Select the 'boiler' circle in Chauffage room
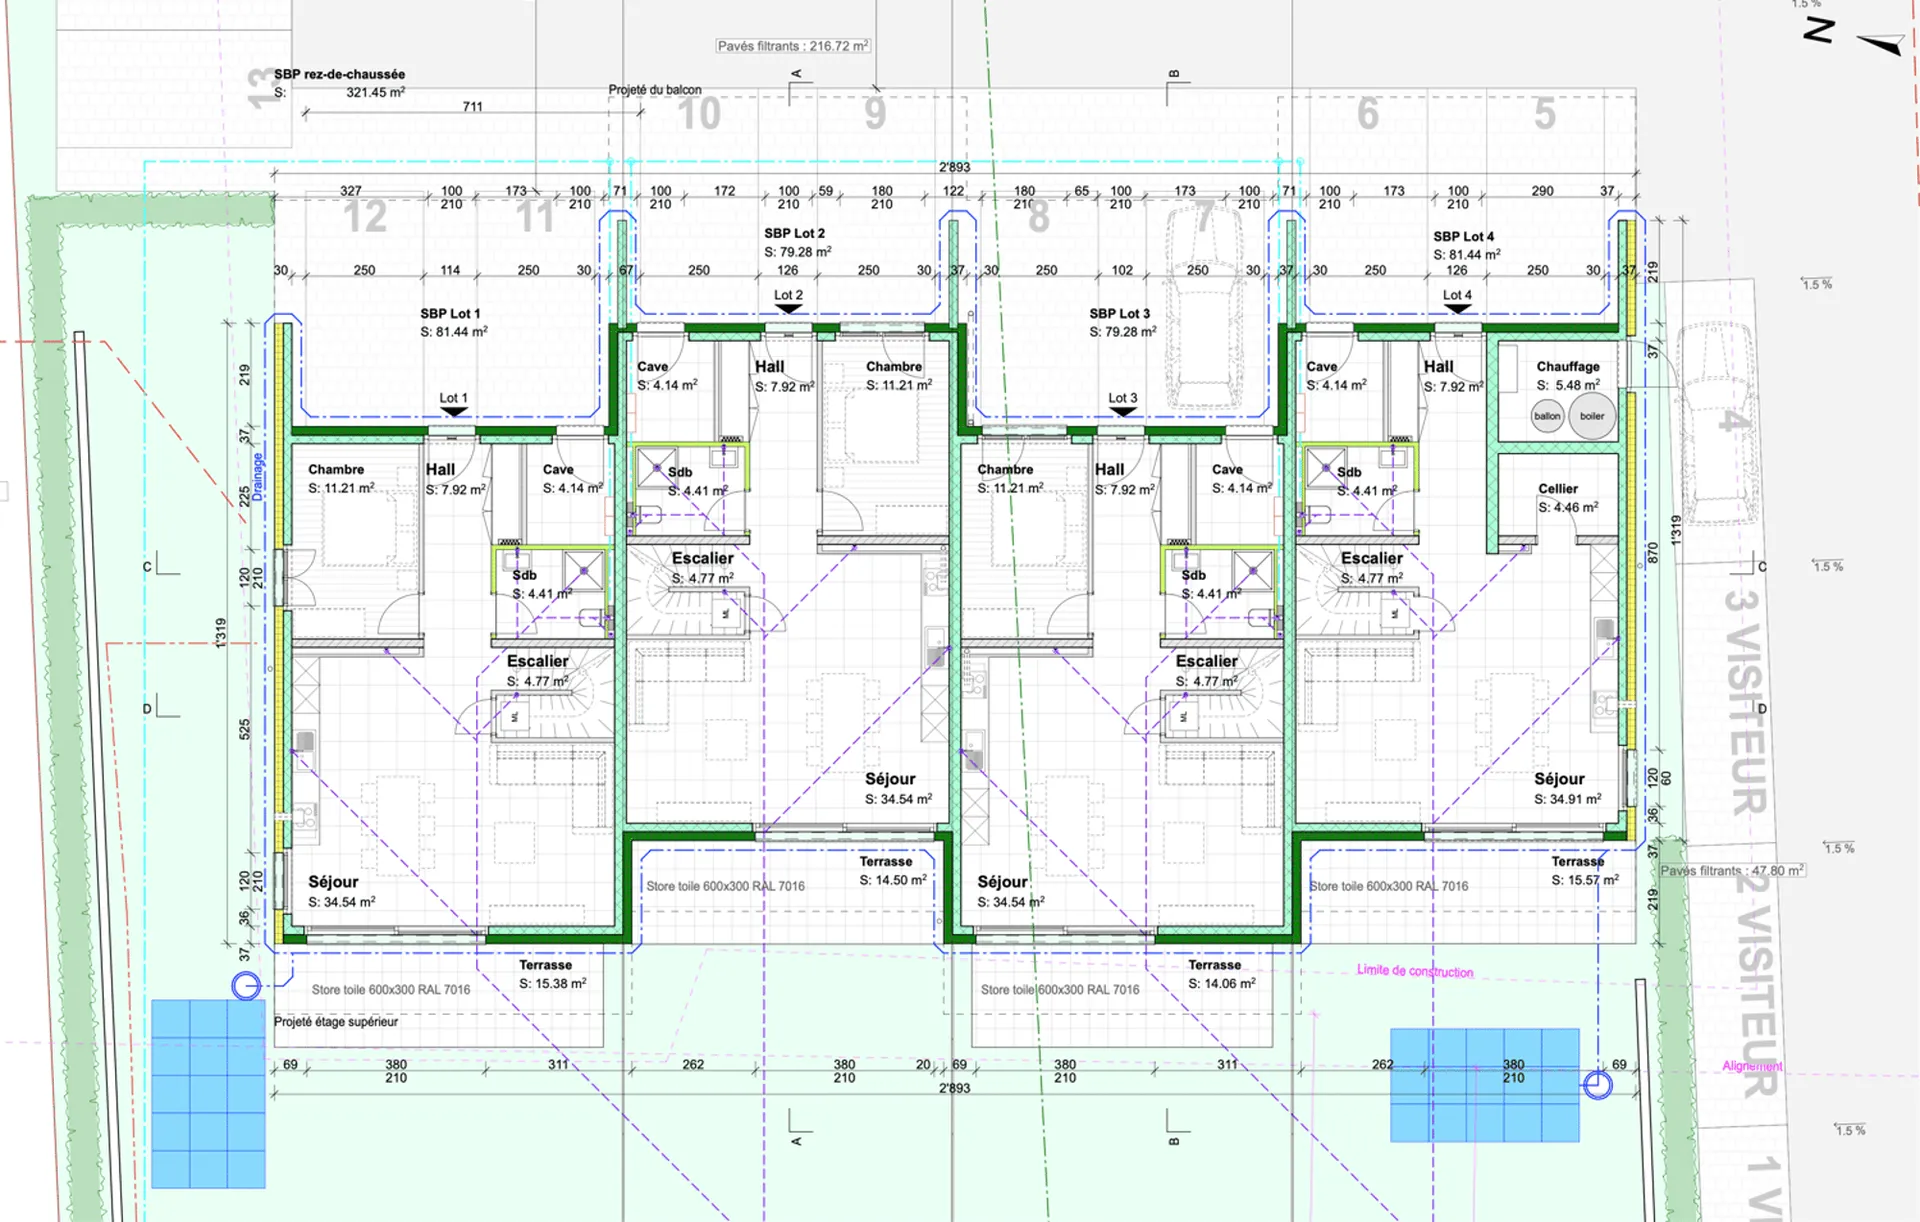This screenshot has height=1222, width=1920. 1592,416
